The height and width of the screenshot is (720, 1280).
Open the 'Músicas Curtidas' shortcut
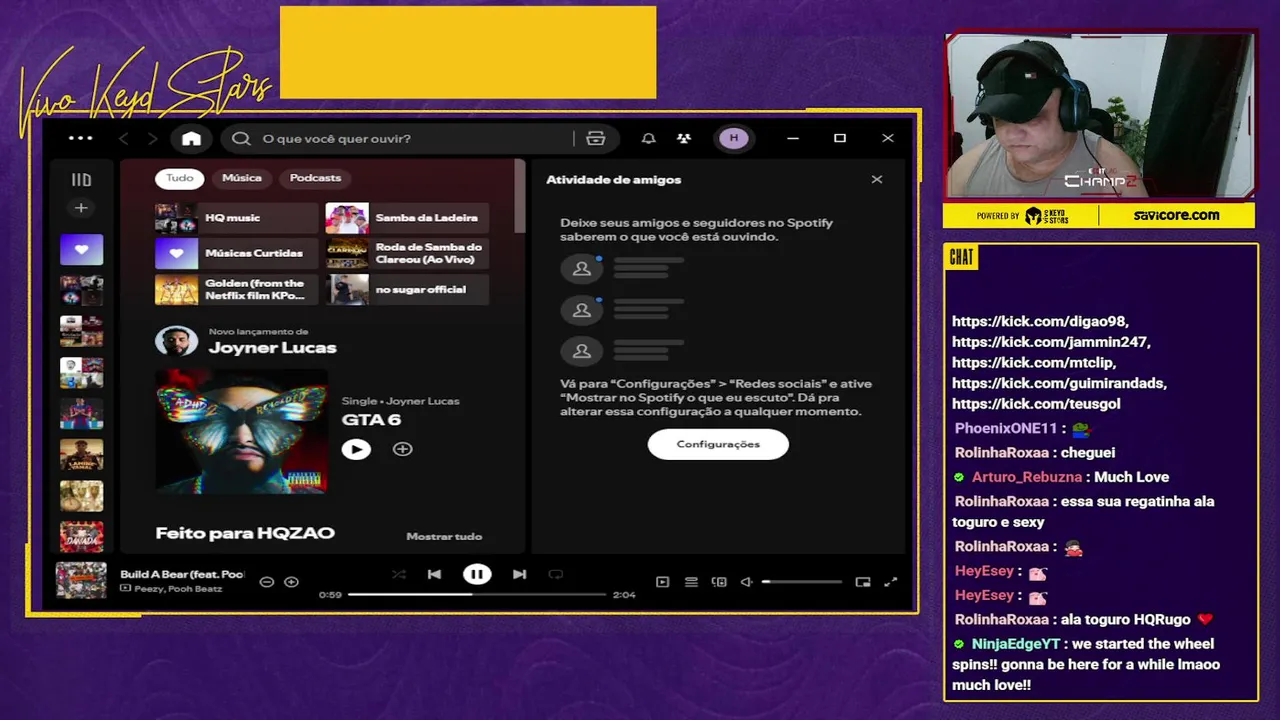236,254
